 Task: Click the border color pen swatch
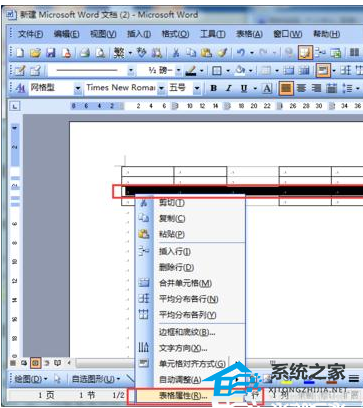coord(191,71)
